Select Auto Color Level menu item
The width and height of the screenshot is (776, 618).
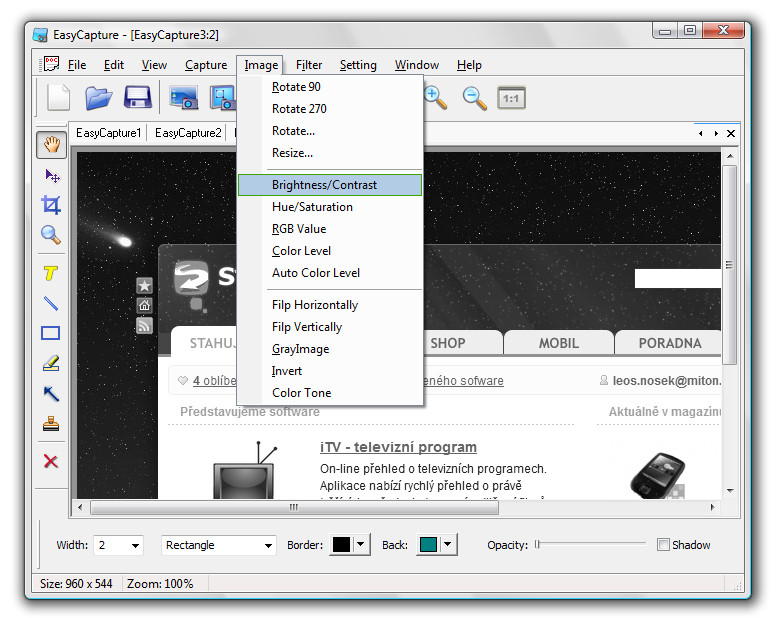coord(330,273)
